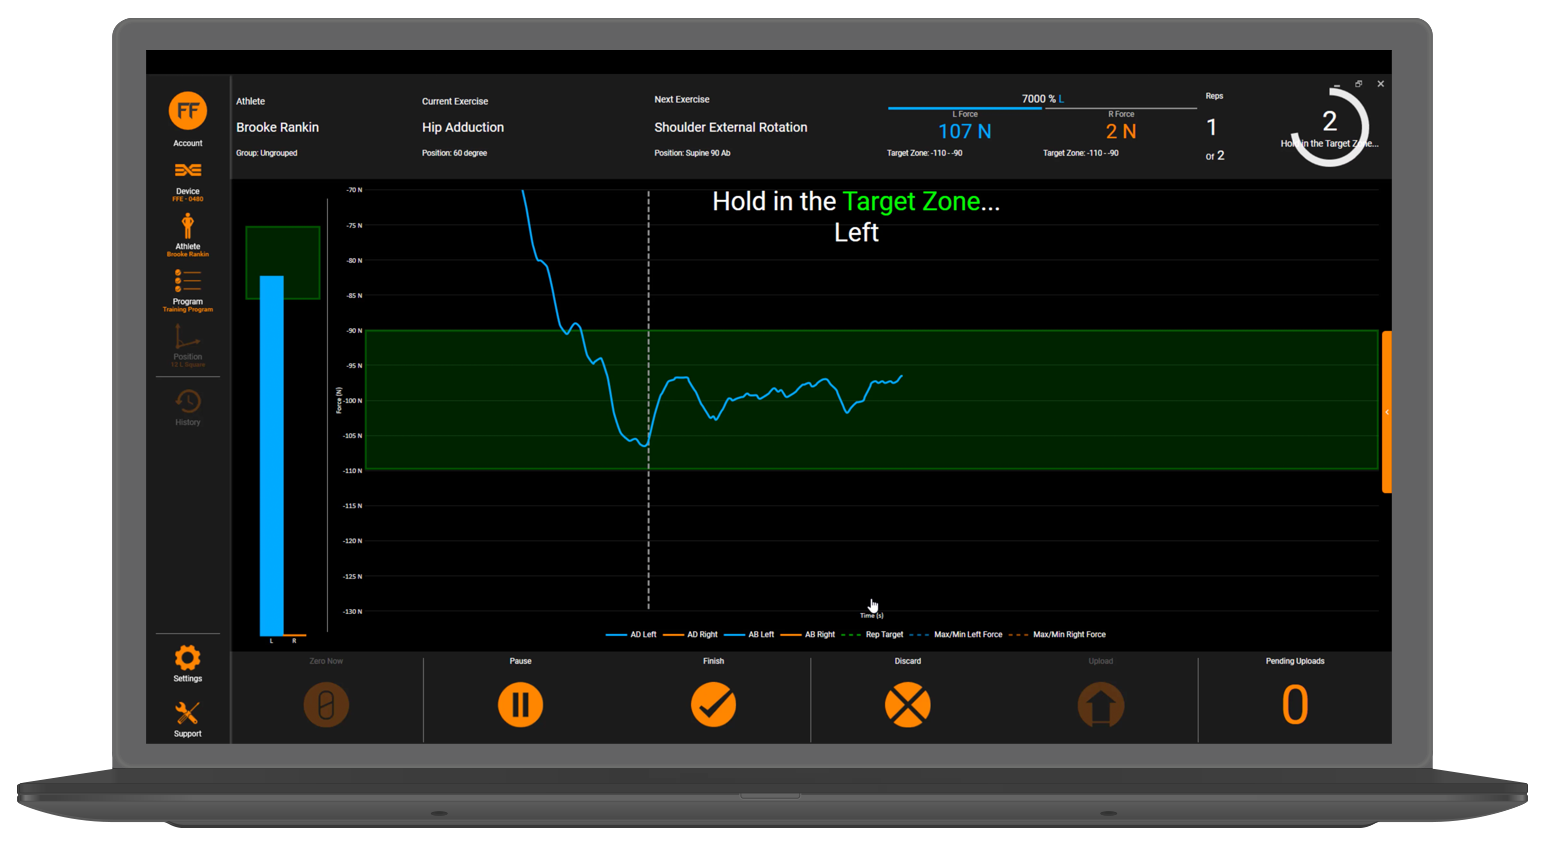
Task: Click the R Force reading 2 N
Action: (1121, 132)
